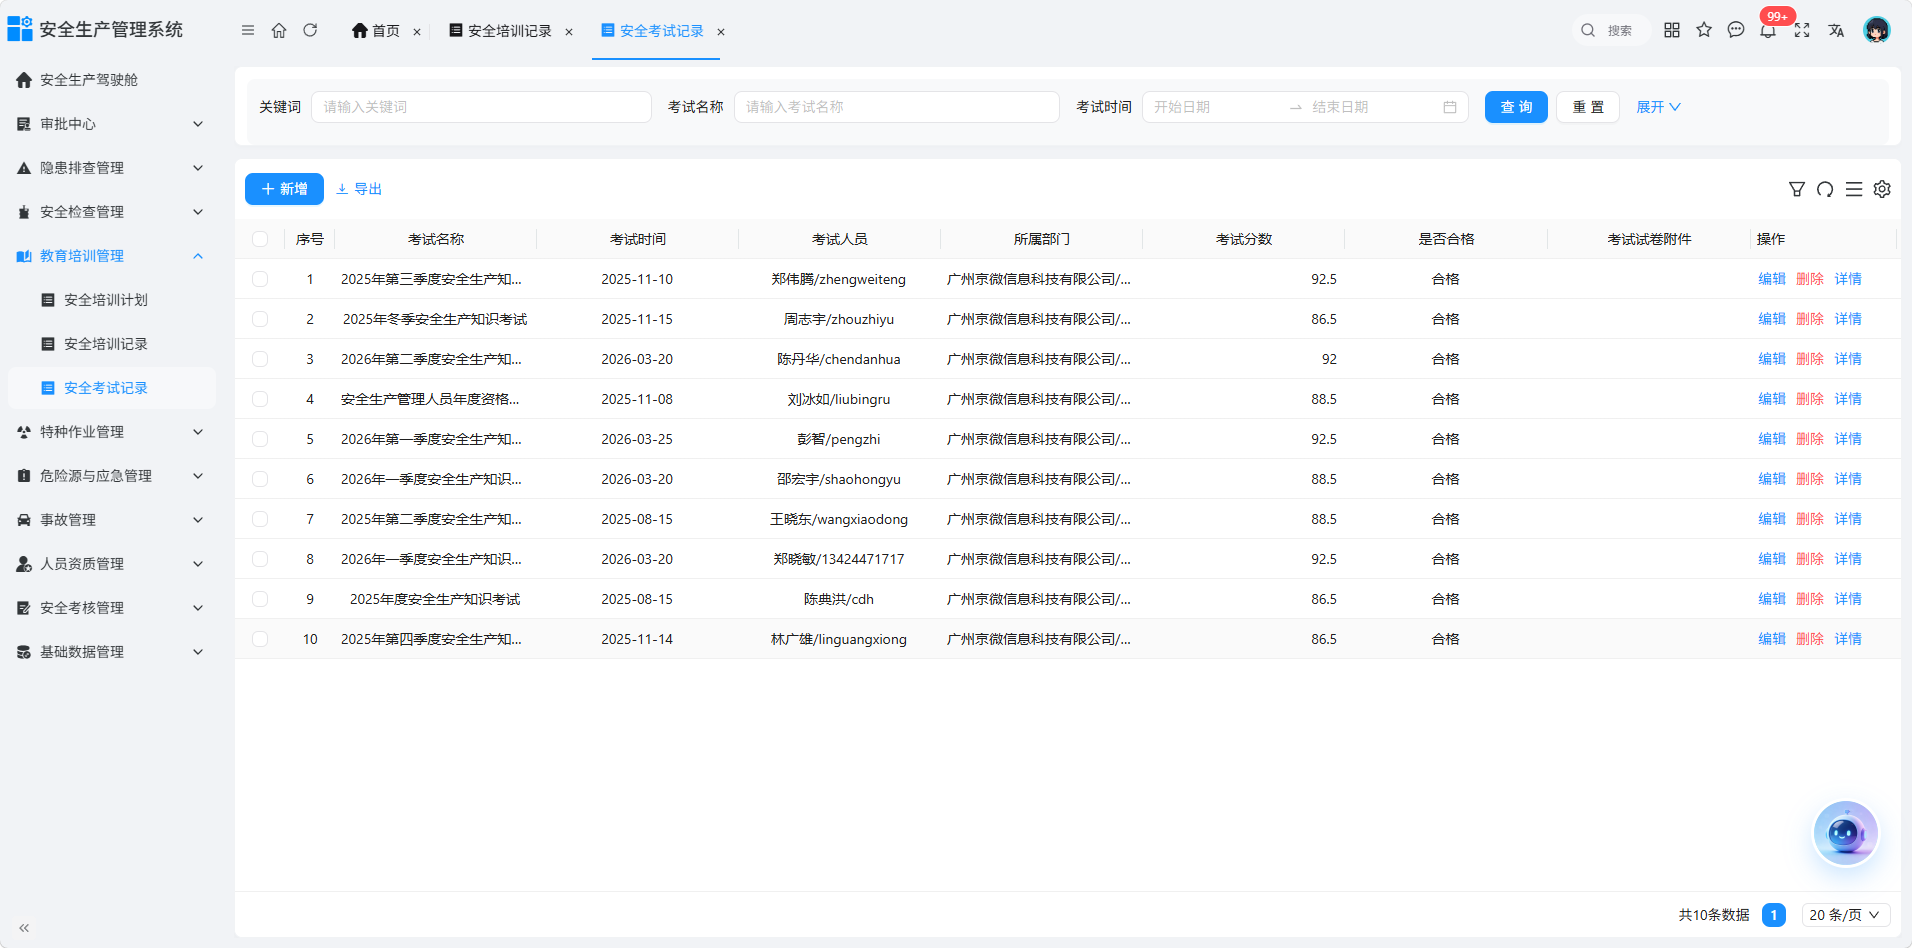The height and width of the screenshot is (948, 1912).
Task: Expand the 审批中心 sidebar menu
Action: click(x=112, y=124)
